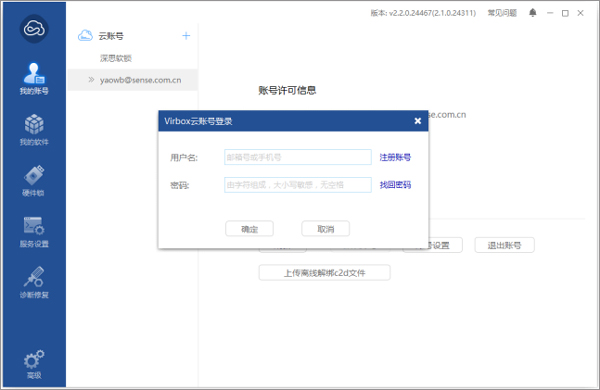Open the 高级 settings section
This screenshot has height=390, width=600.
tap(34, 364)
